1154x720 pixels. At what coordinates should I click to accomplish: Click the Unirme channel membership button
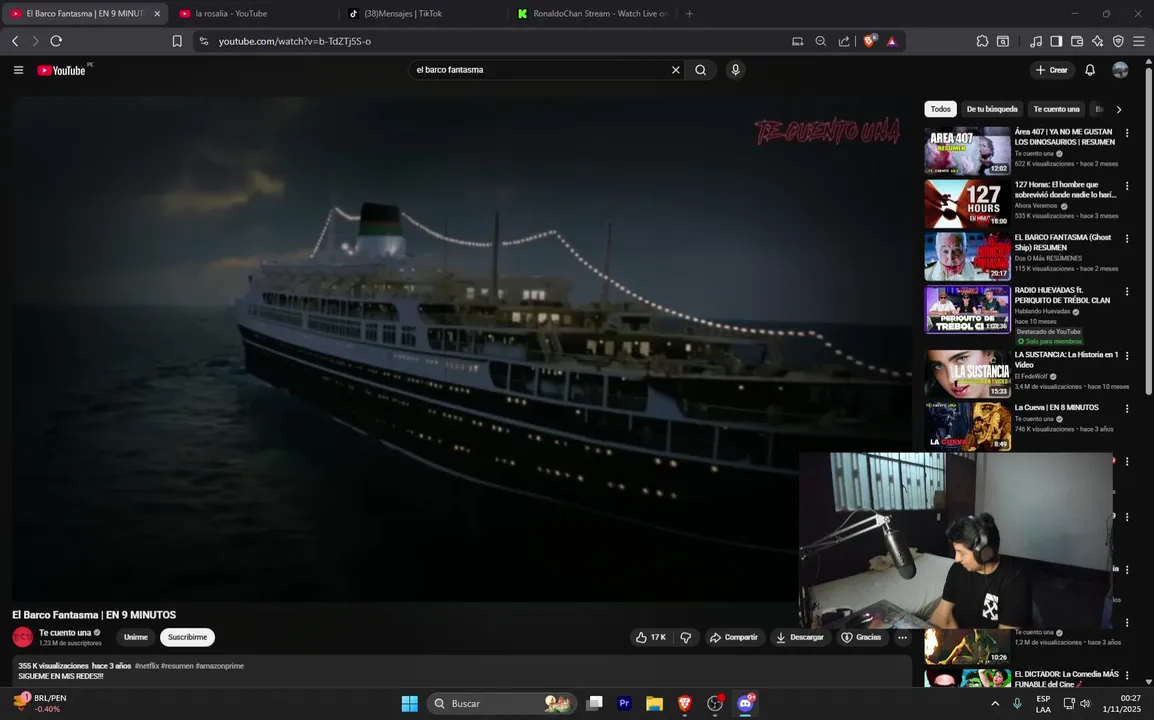click(x=135, y=638)
